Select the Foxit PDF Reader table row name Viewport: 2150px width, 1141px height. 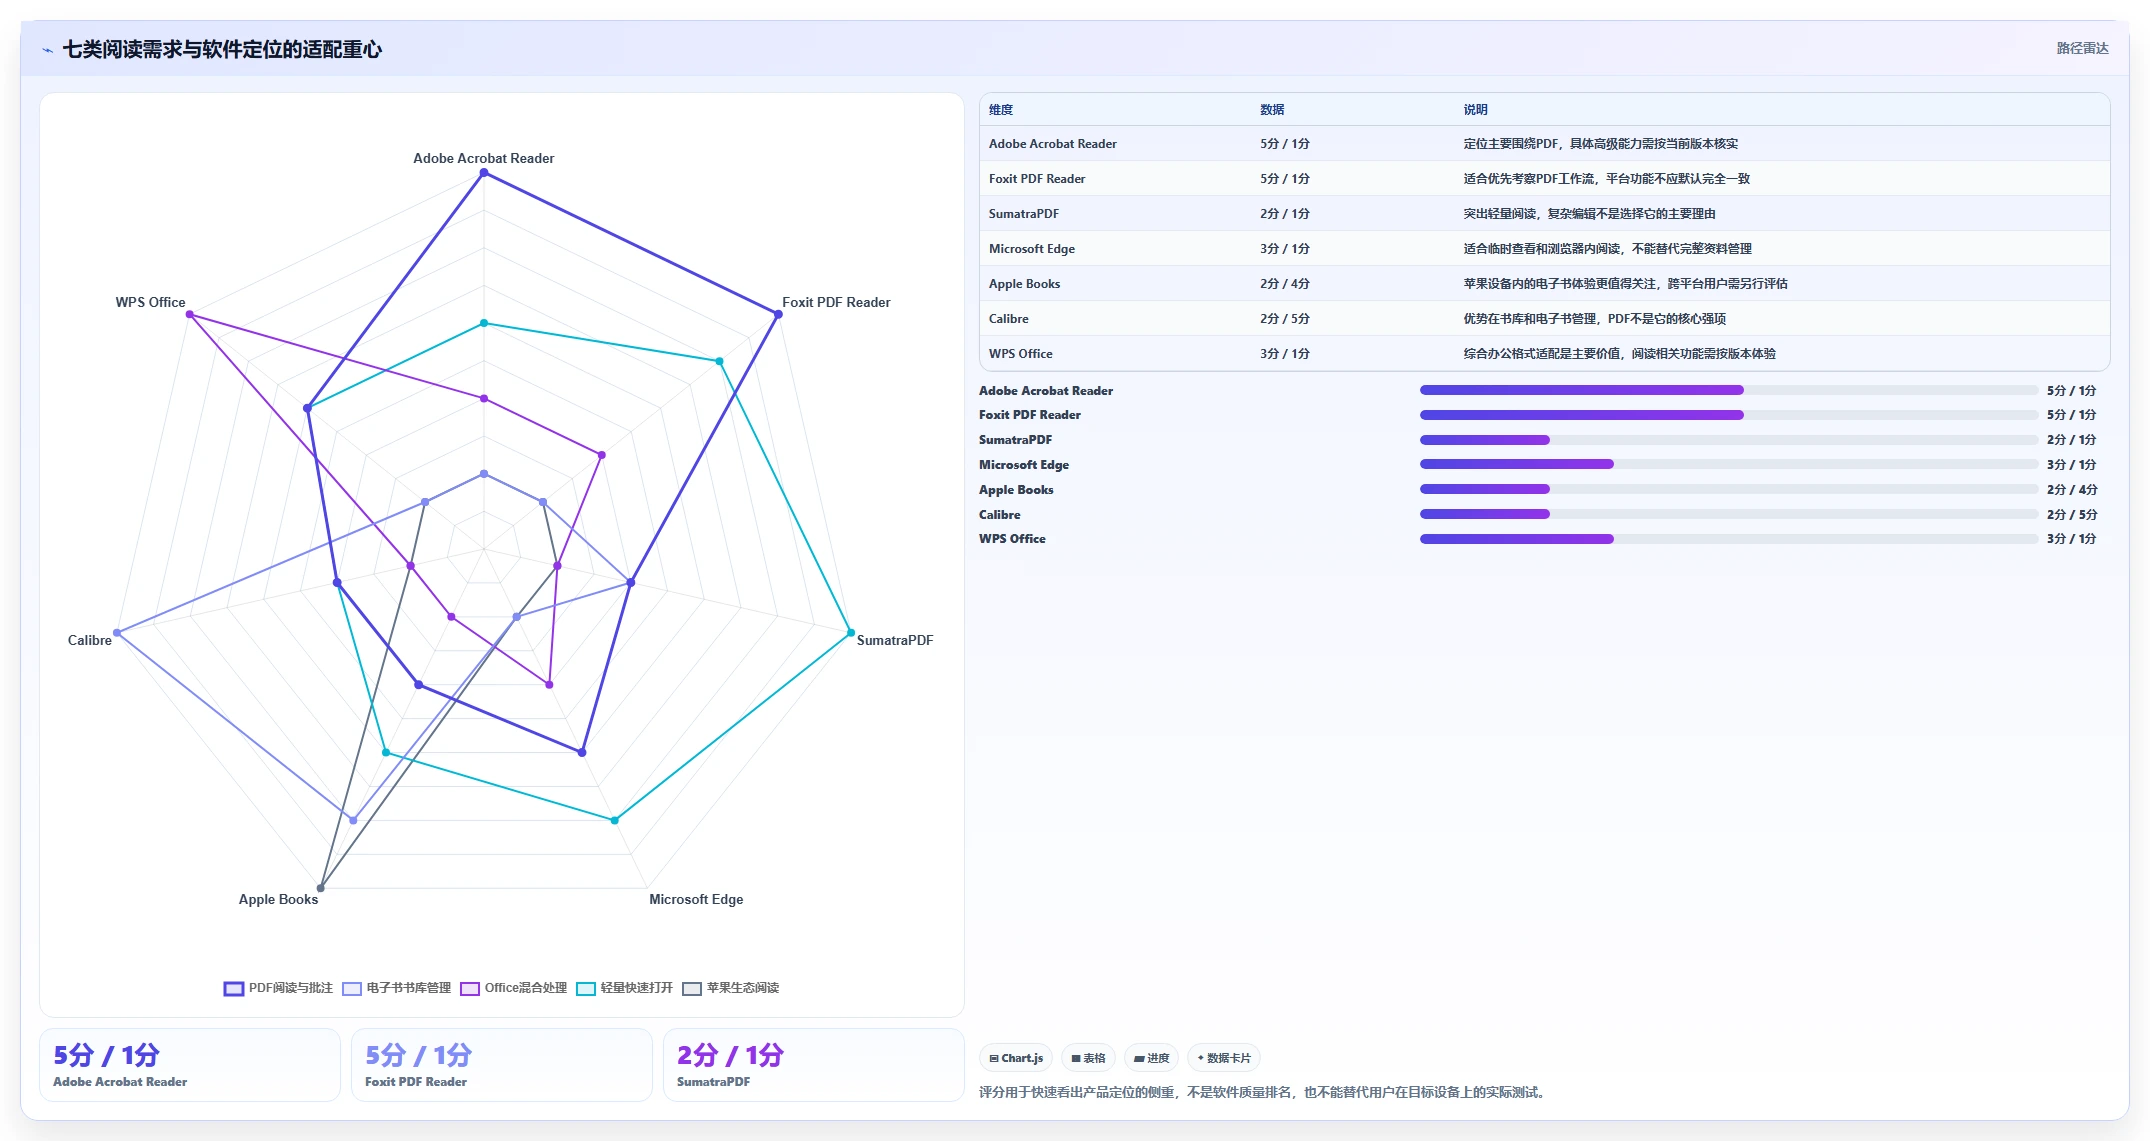click(x=1037, y=179)
